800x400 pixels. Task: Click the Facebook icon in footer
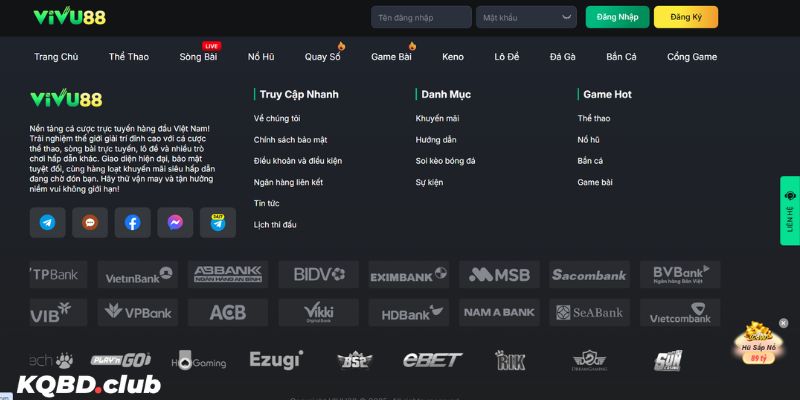[x=132, y=222]
